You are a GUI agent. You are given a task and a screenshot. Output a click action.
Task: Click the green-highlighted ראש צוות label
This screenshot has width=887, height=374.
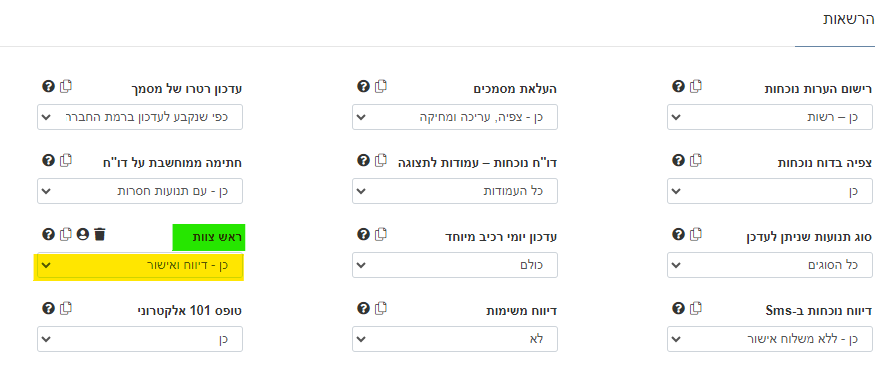pyautogui.click(x=208, y=237)
